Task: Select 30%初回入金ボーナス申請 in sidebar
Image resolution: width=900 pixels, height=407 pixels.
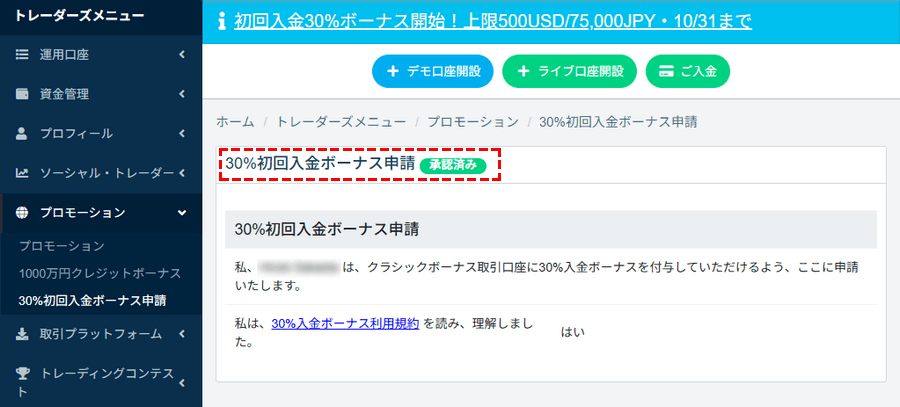Action: [92, 300]
